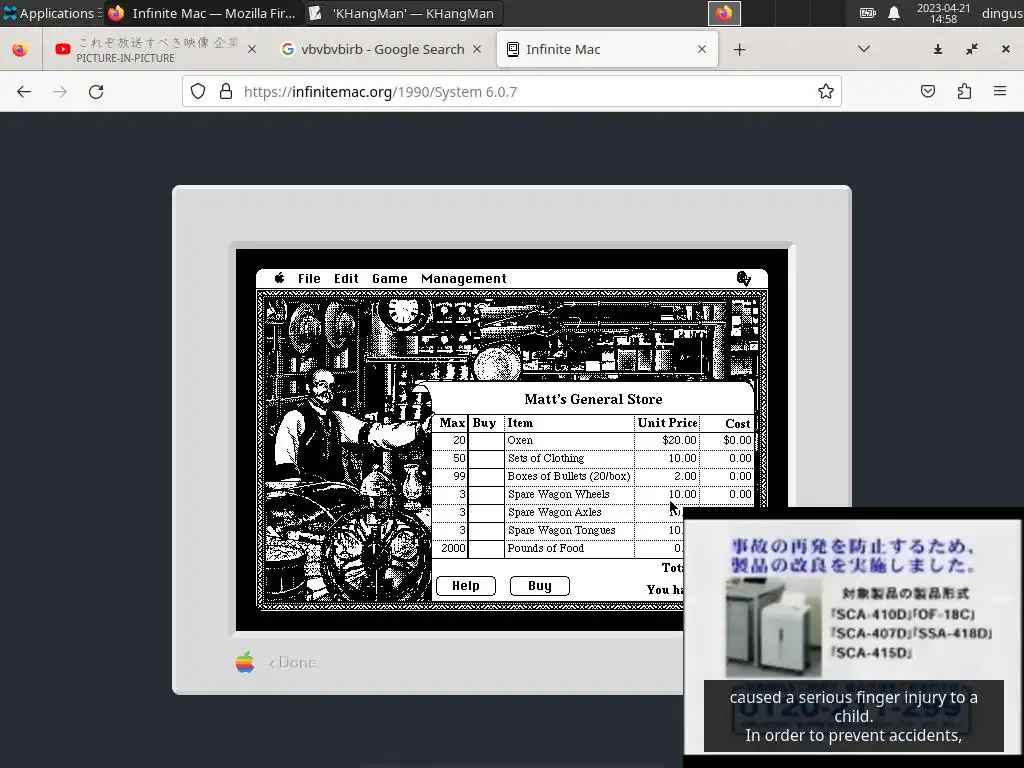Click the browser forward arrow

pos(60,91)
